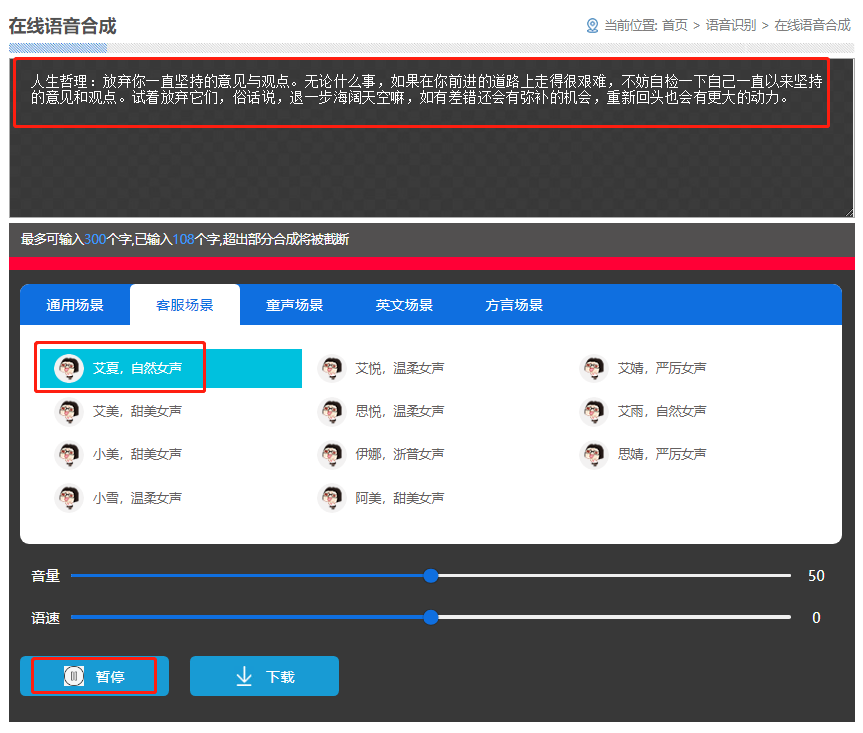Click the 语速 label
863x733 pixels.
tap(45, 618)
